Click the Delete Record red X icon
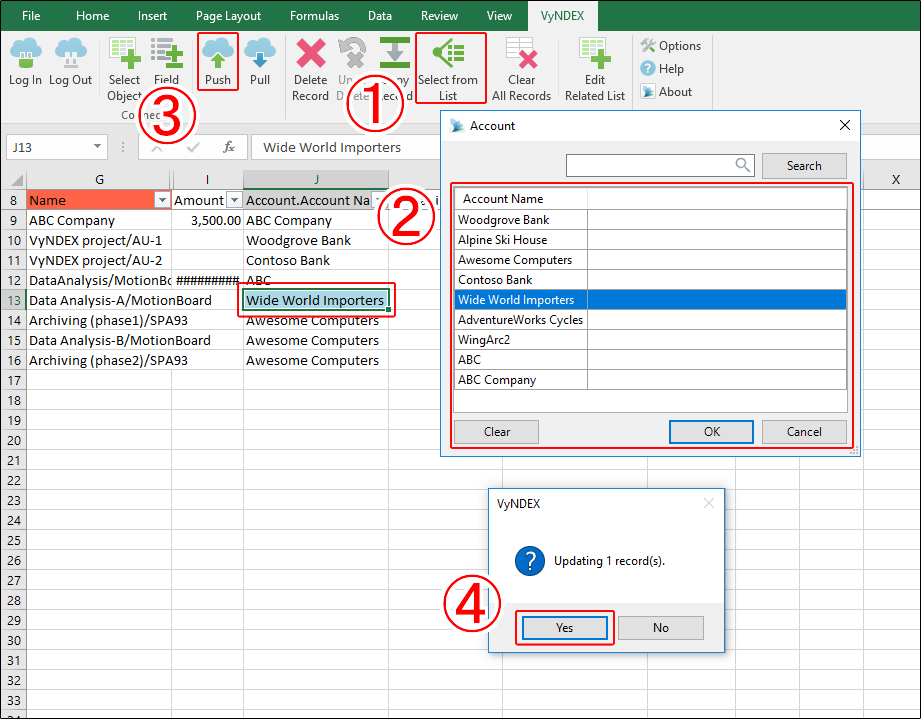 [x=311, y=54]
